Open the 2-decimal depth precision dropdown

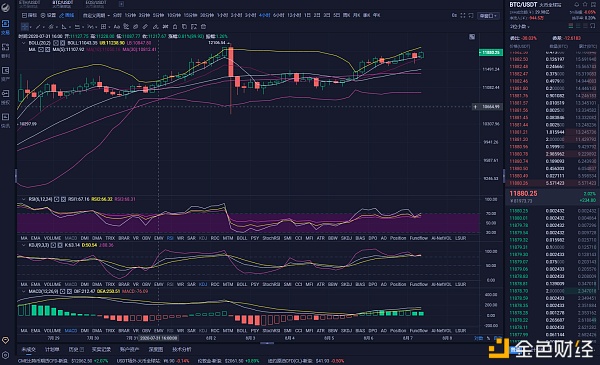click(520, 27)
